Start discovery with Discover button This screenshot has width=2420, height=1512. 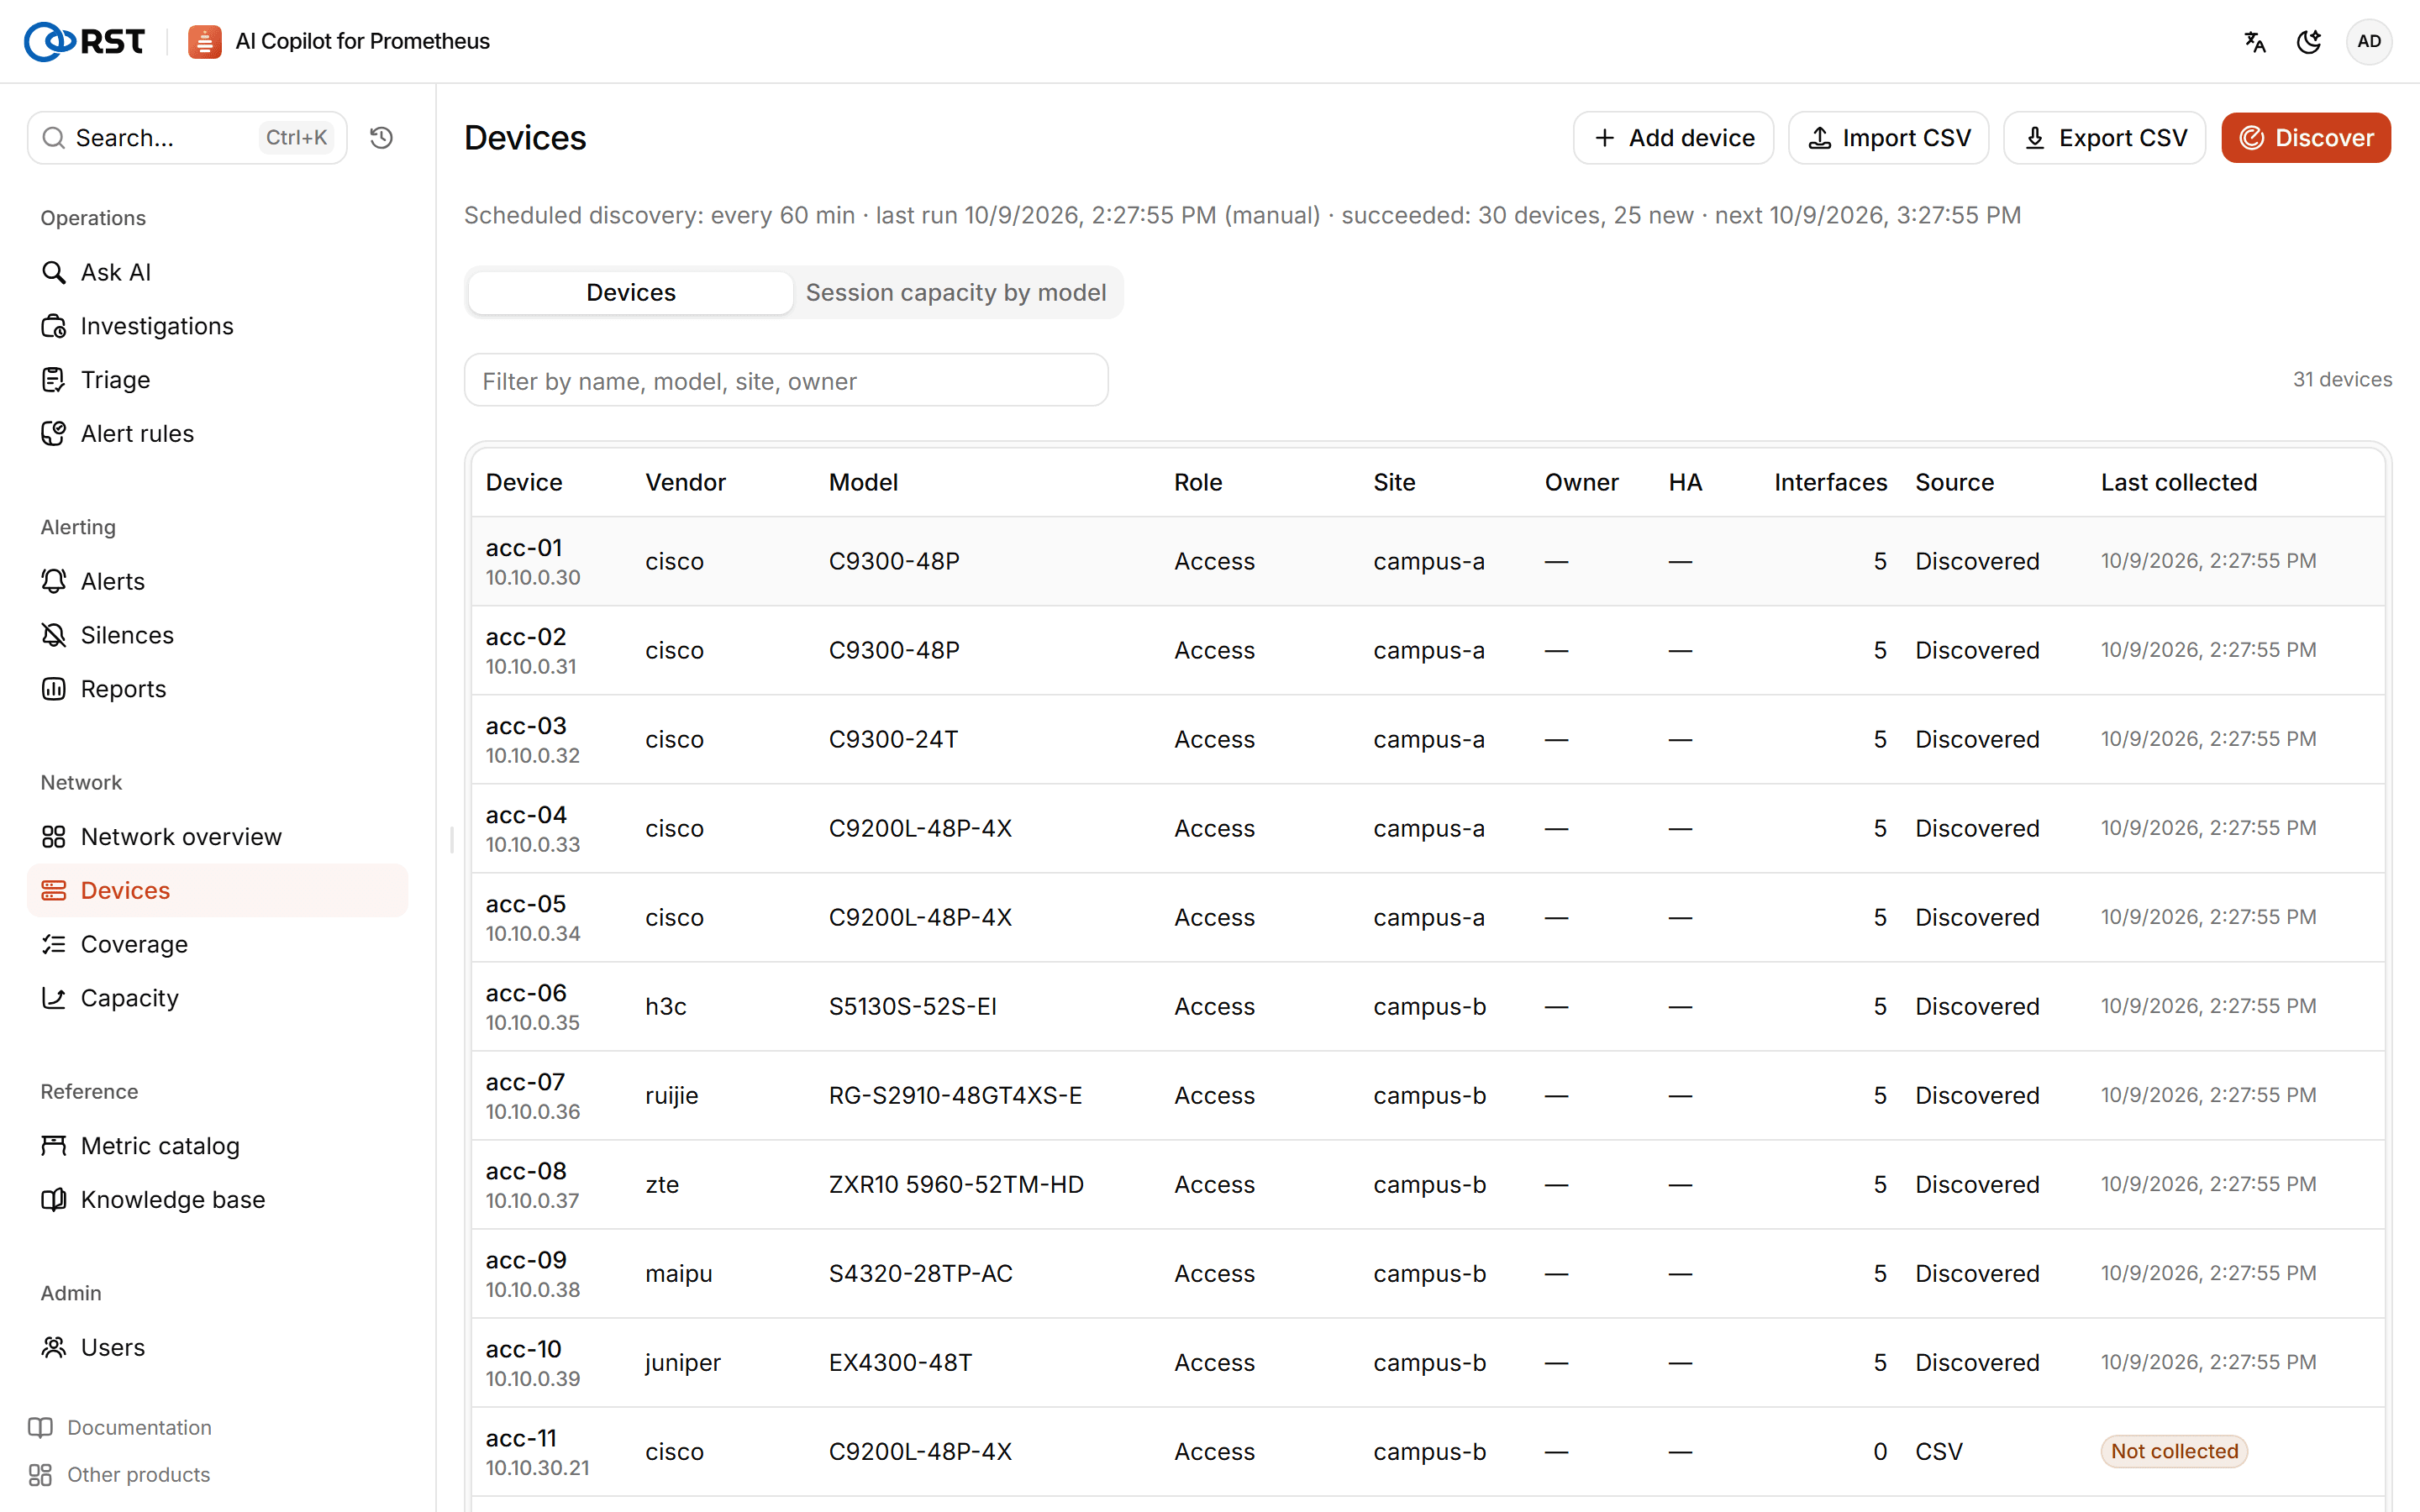(2306, 138)
